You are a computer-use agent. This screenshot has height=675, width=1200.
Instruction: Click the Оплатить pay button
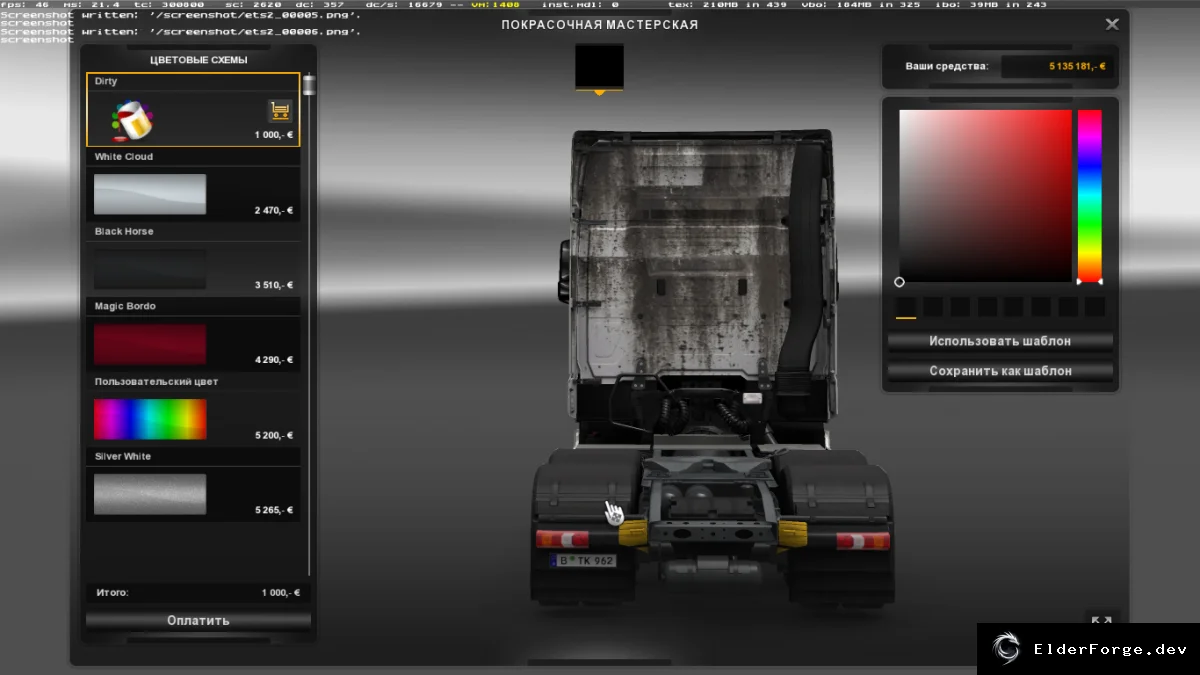pos(198,621)
